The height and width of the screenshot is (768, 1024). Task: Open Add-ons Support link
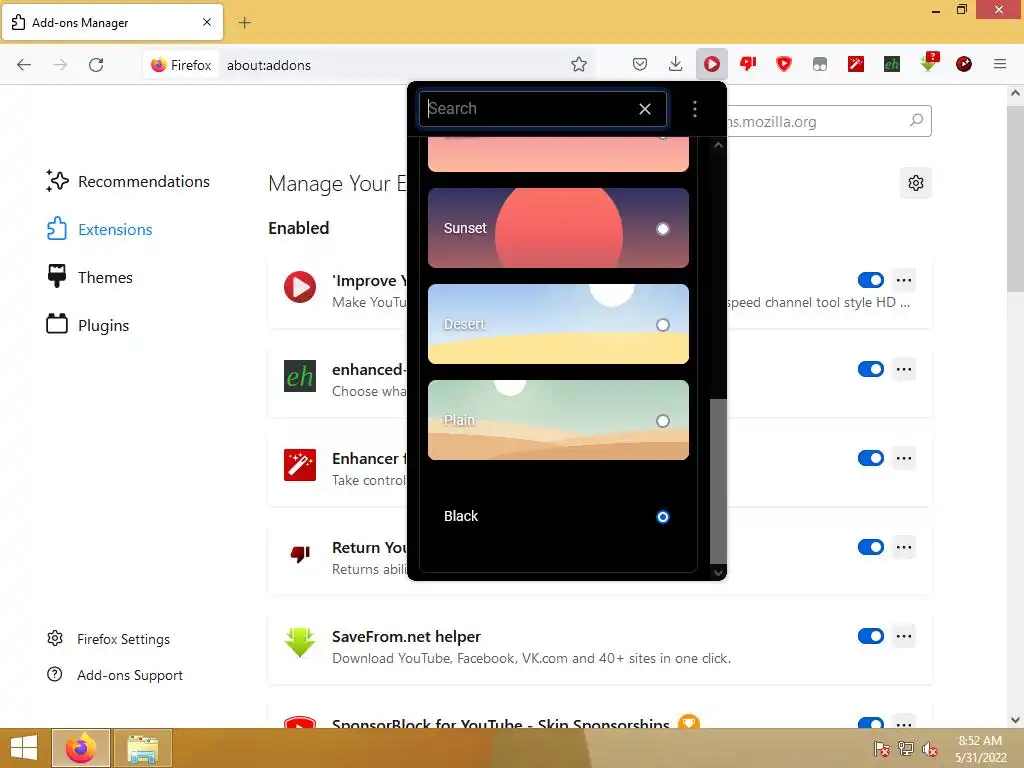pos(115,675)
